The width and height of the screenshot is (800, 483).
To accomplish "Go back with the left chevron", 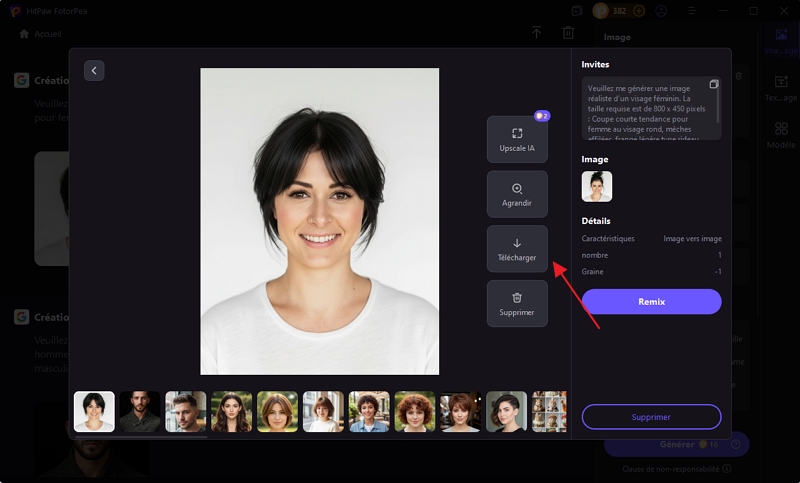I will pyautogui.click(x=94, y=70).
